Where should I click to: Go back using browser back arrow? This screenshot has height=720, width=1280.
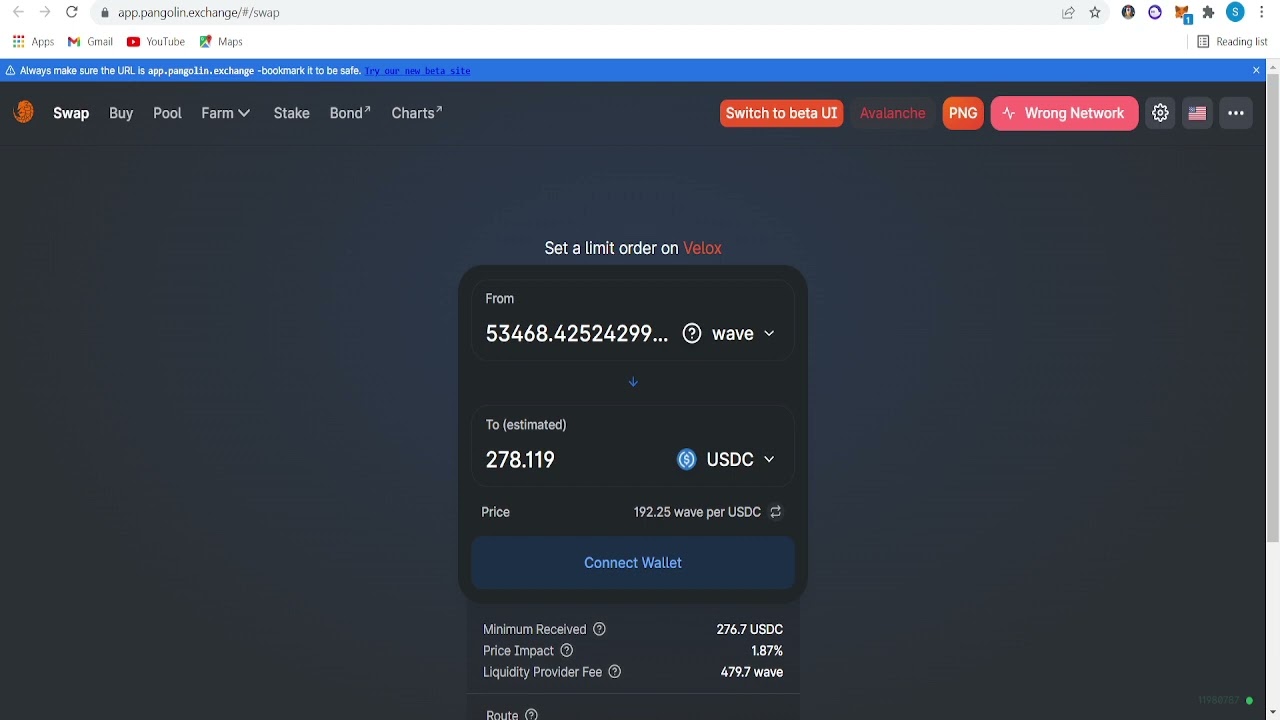click(x=18, y=13)
